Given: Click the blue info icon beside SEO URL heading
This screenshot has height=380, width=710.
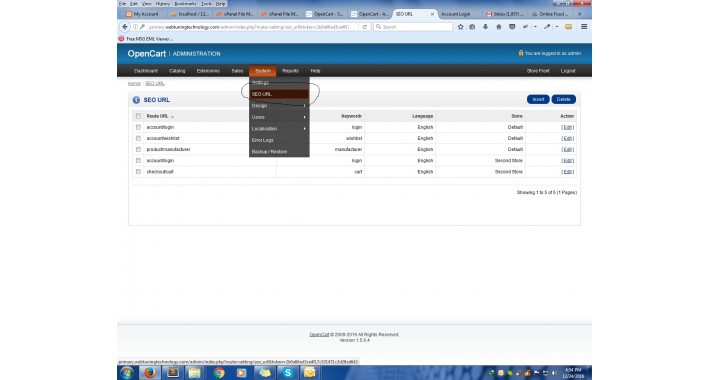Looking at the screenshot, I should click(136, 100).
